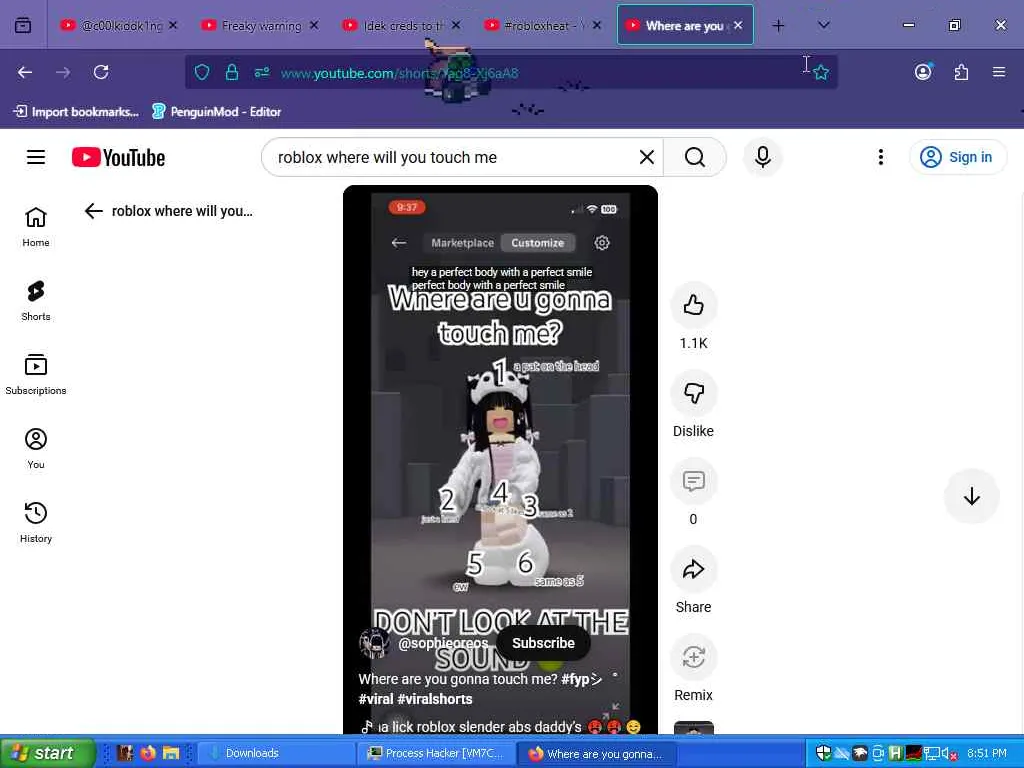Open the #viralshorts hashtag
This screenshot has height=768, width=1024.
point(434,699)
